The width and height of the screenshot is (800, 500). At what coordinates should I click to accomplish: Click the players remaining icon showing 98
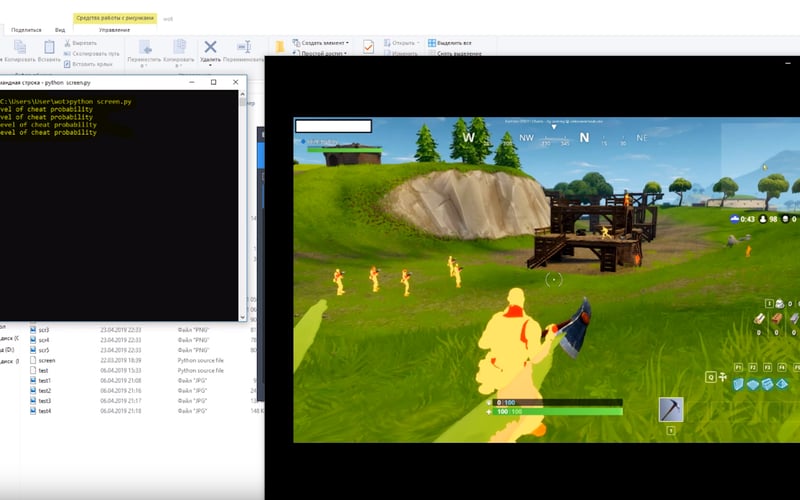tap(763, 219)
